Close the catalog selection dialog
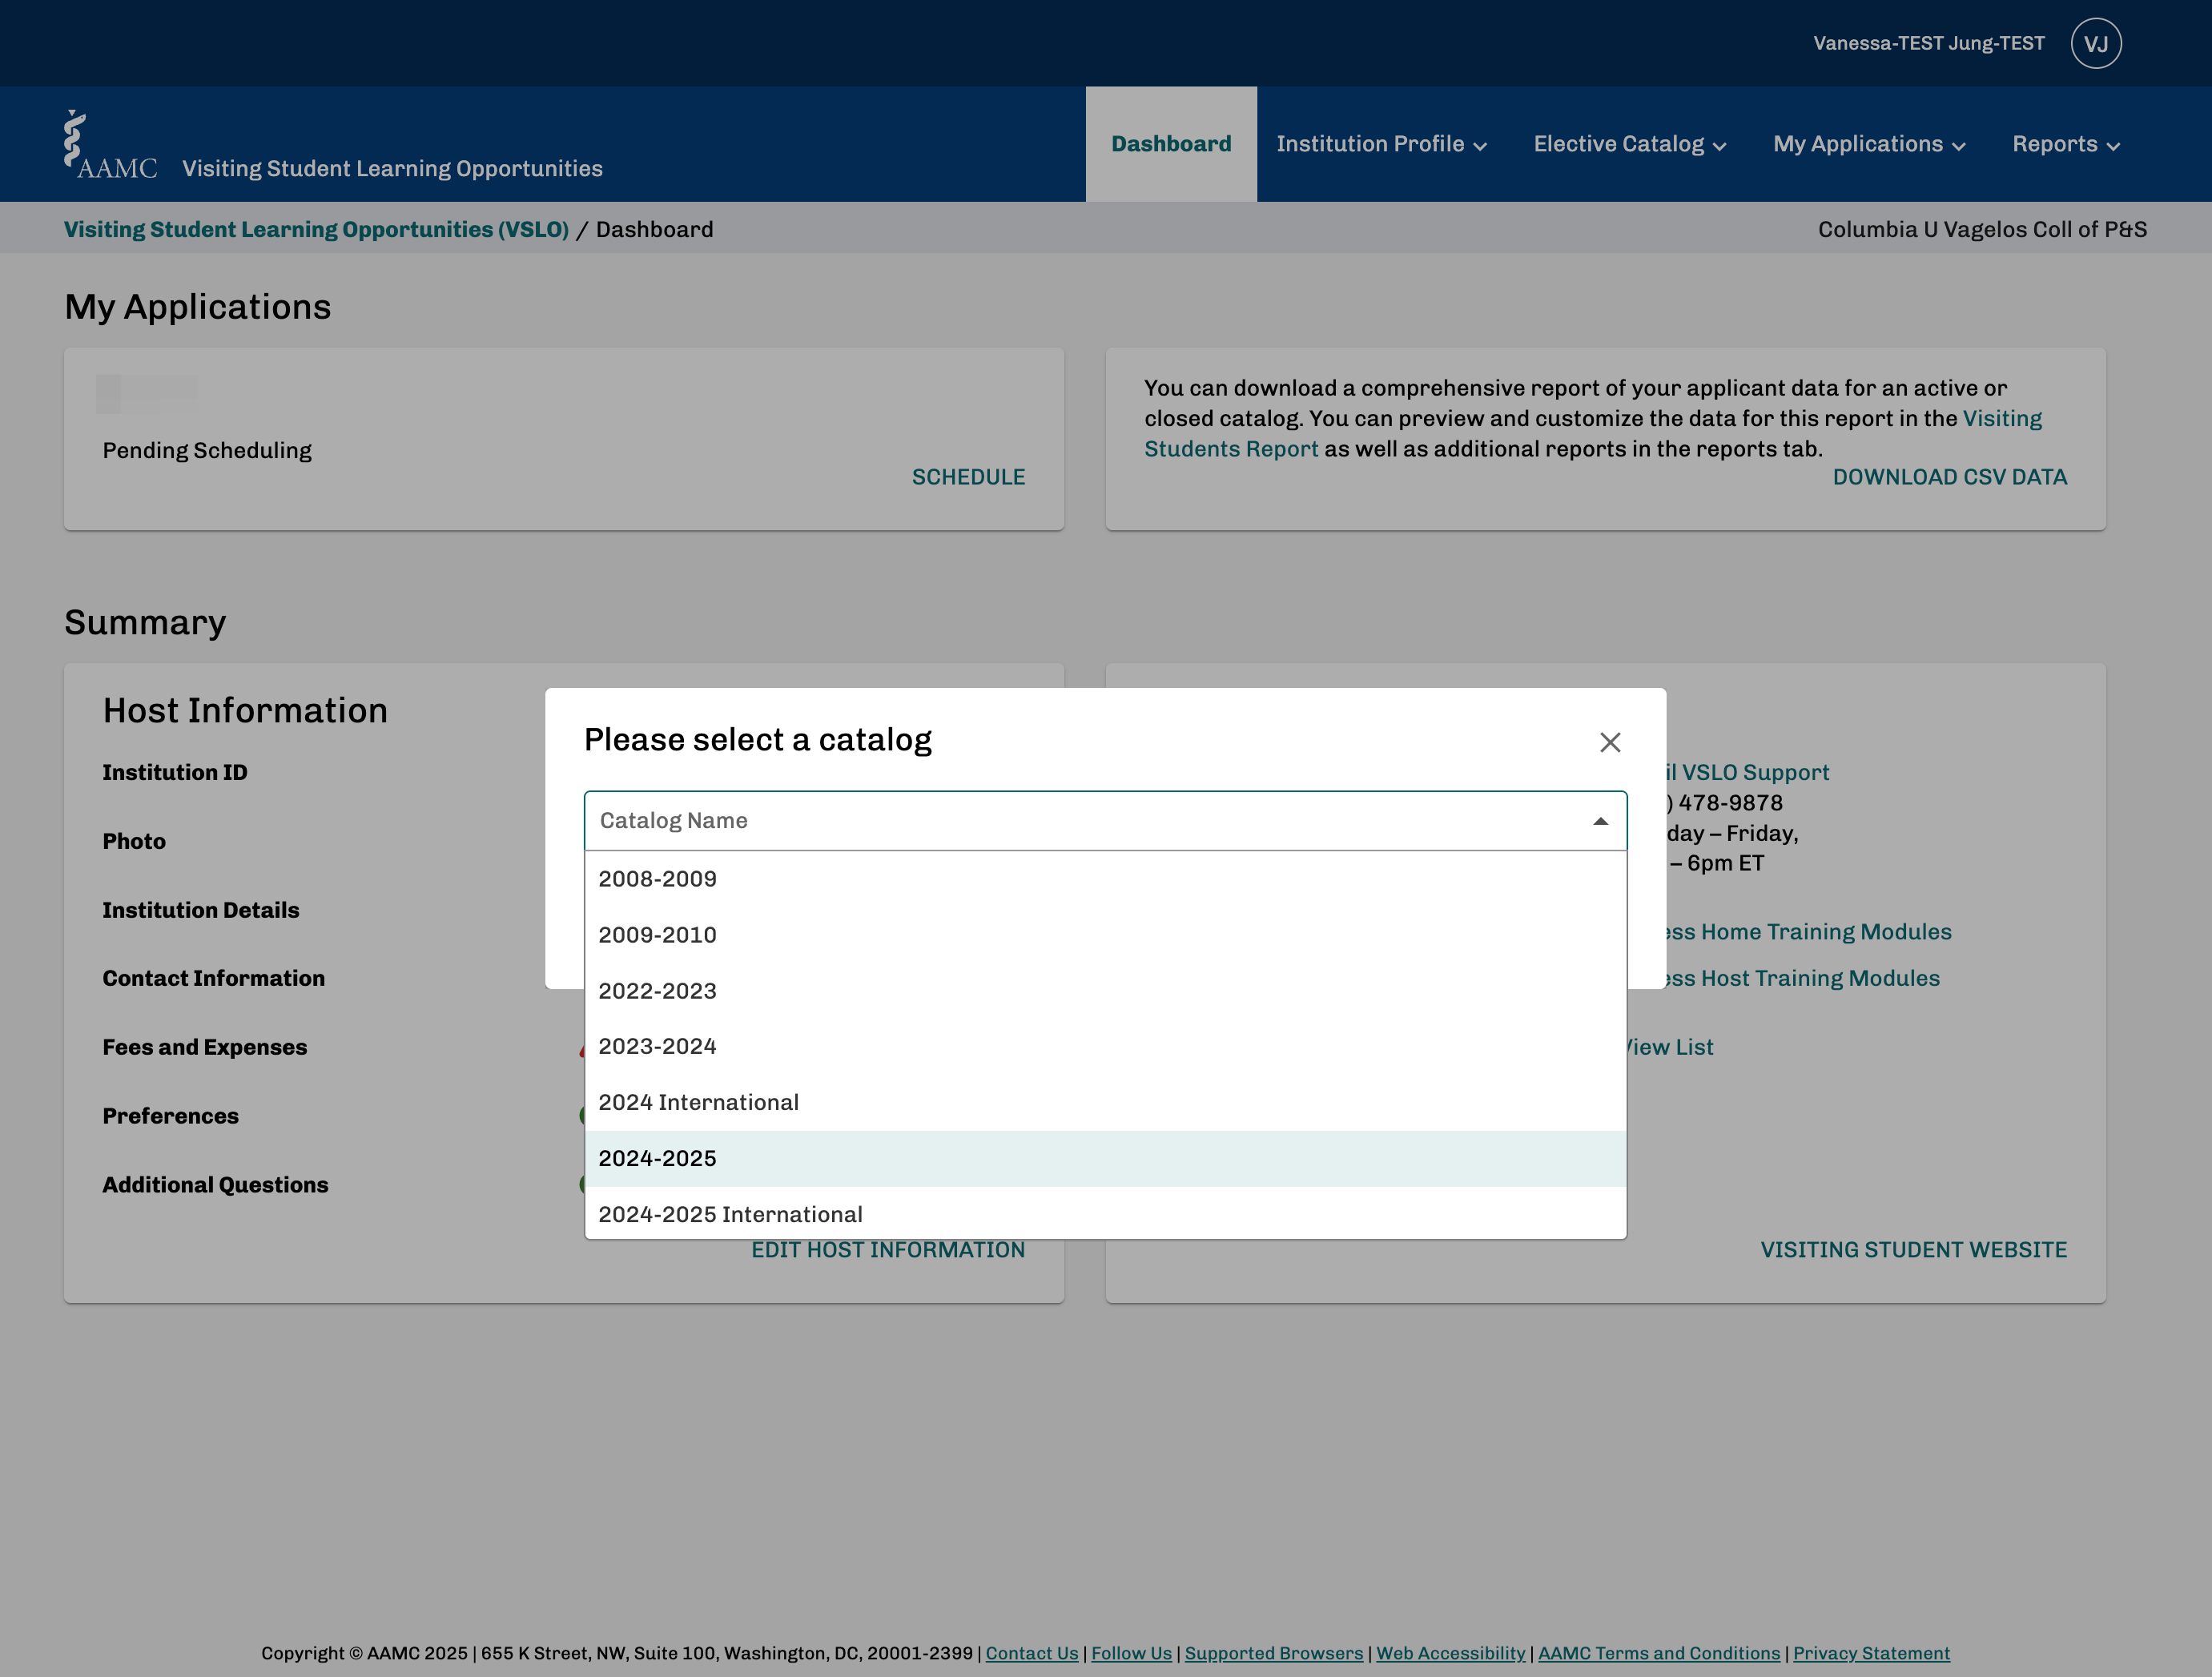This screenshot has height=1677, width=2212. [x=1609, y=742]
